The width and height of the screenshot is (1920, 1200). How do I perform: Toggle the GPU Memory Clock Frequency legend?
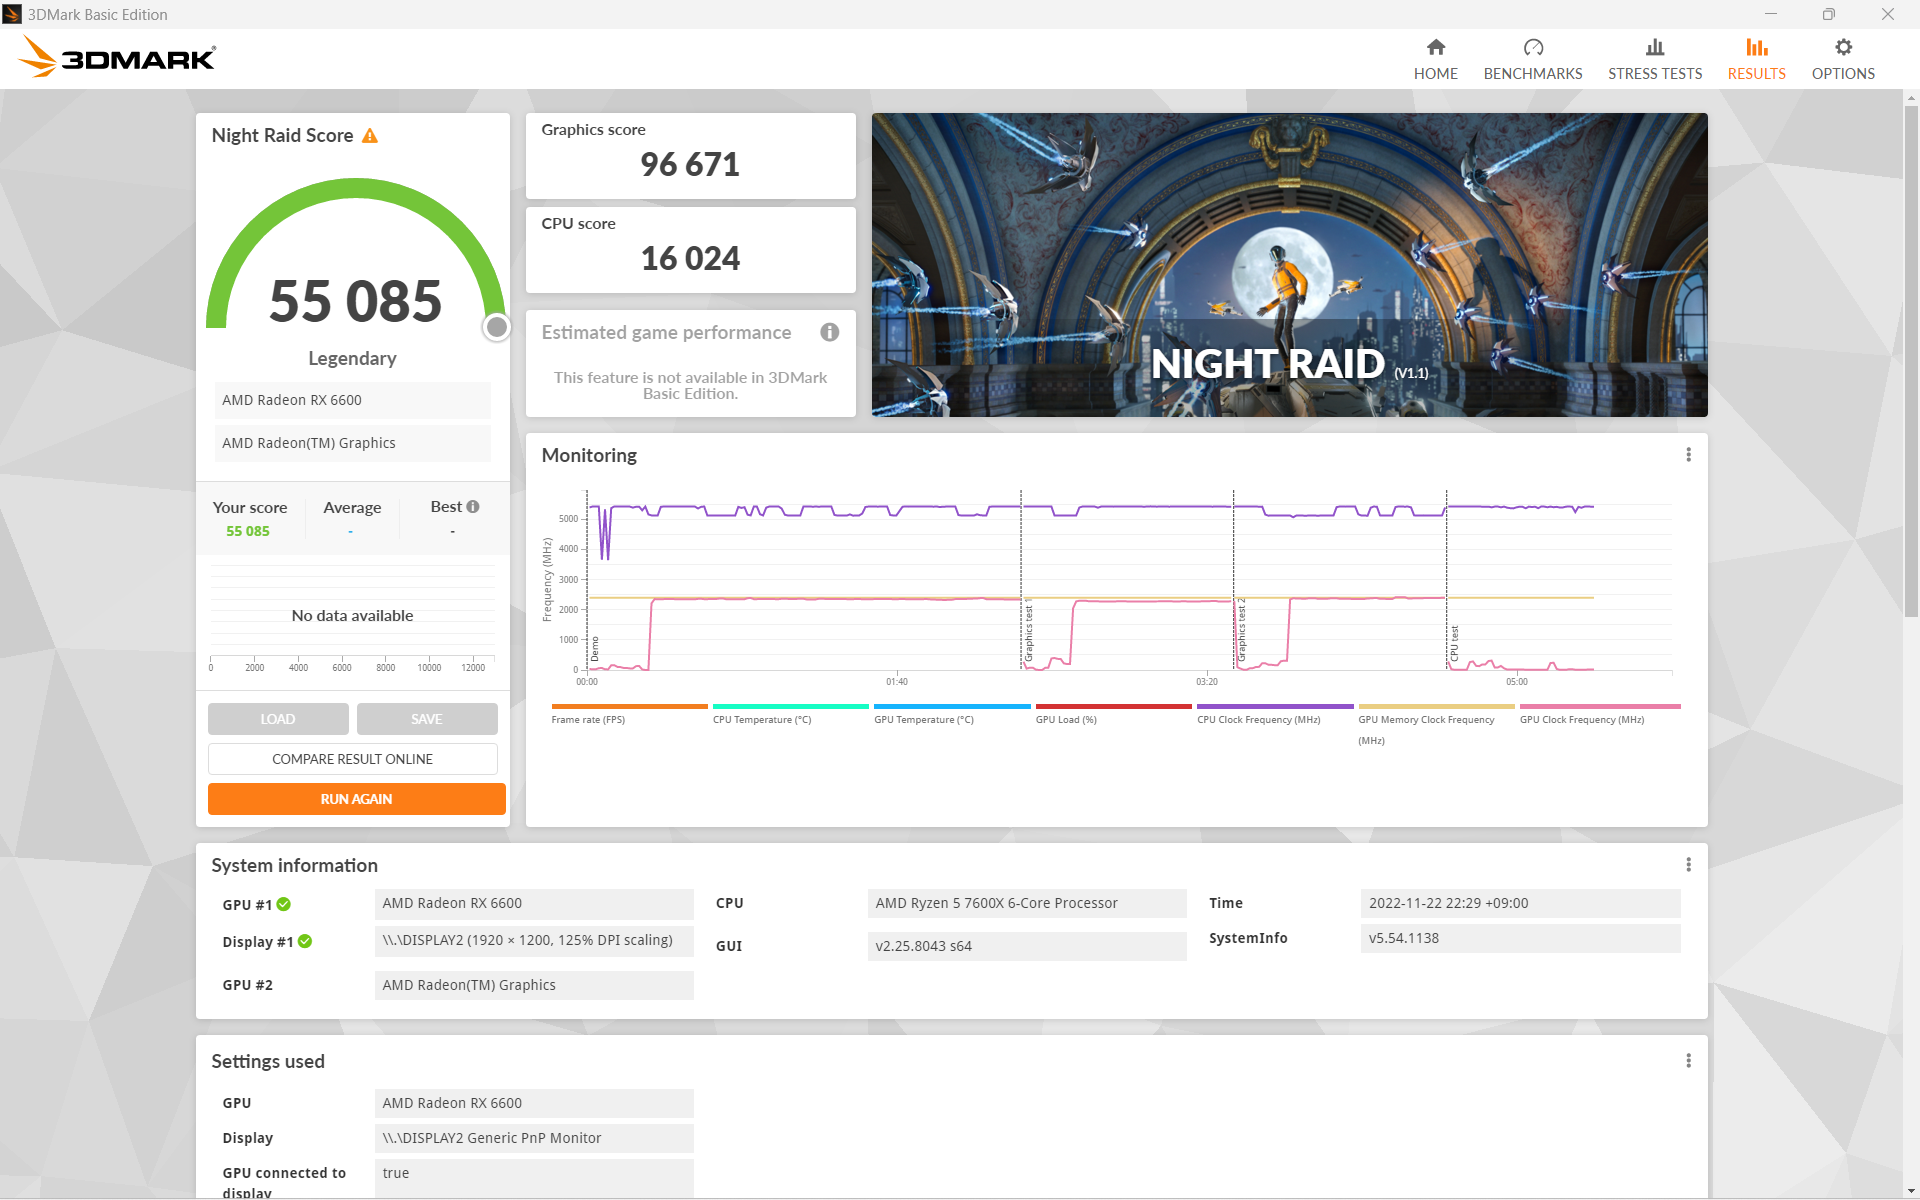[1436, 725]
